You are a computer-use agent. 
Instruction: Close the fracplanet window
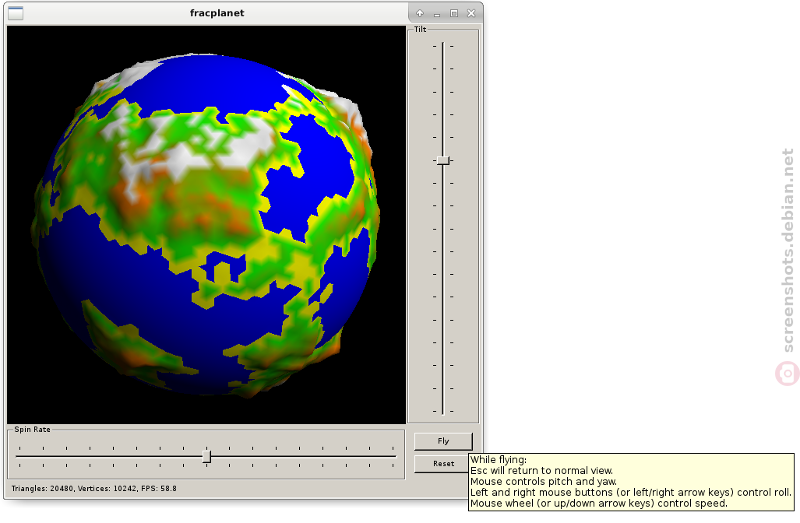pyautogui.click(x=471, y=13)
